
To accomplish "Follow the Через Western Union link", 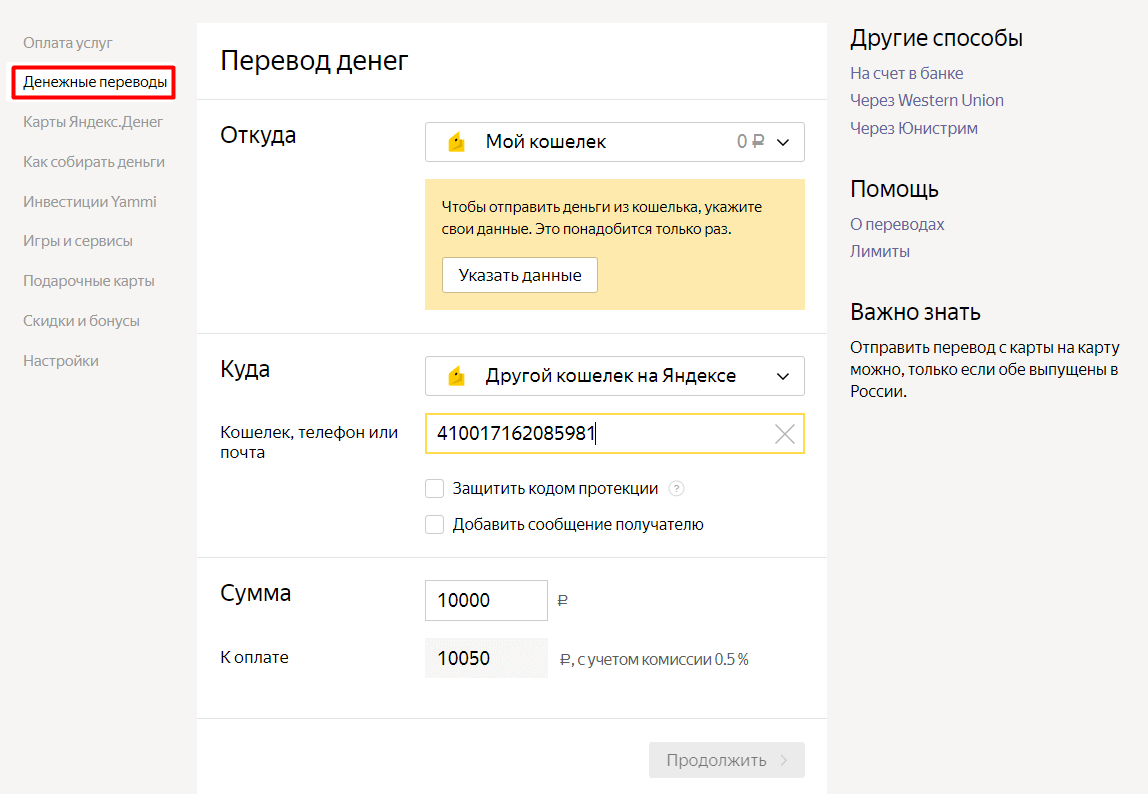I will [927, 100].
